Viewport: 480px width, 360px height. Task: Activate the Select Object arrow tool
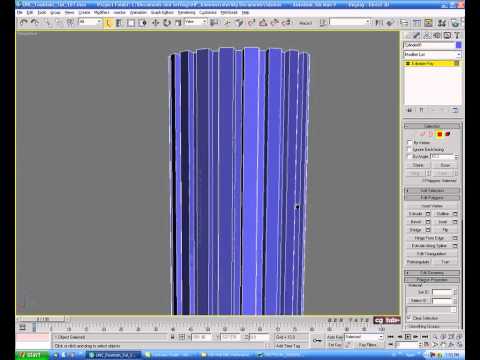108,23
